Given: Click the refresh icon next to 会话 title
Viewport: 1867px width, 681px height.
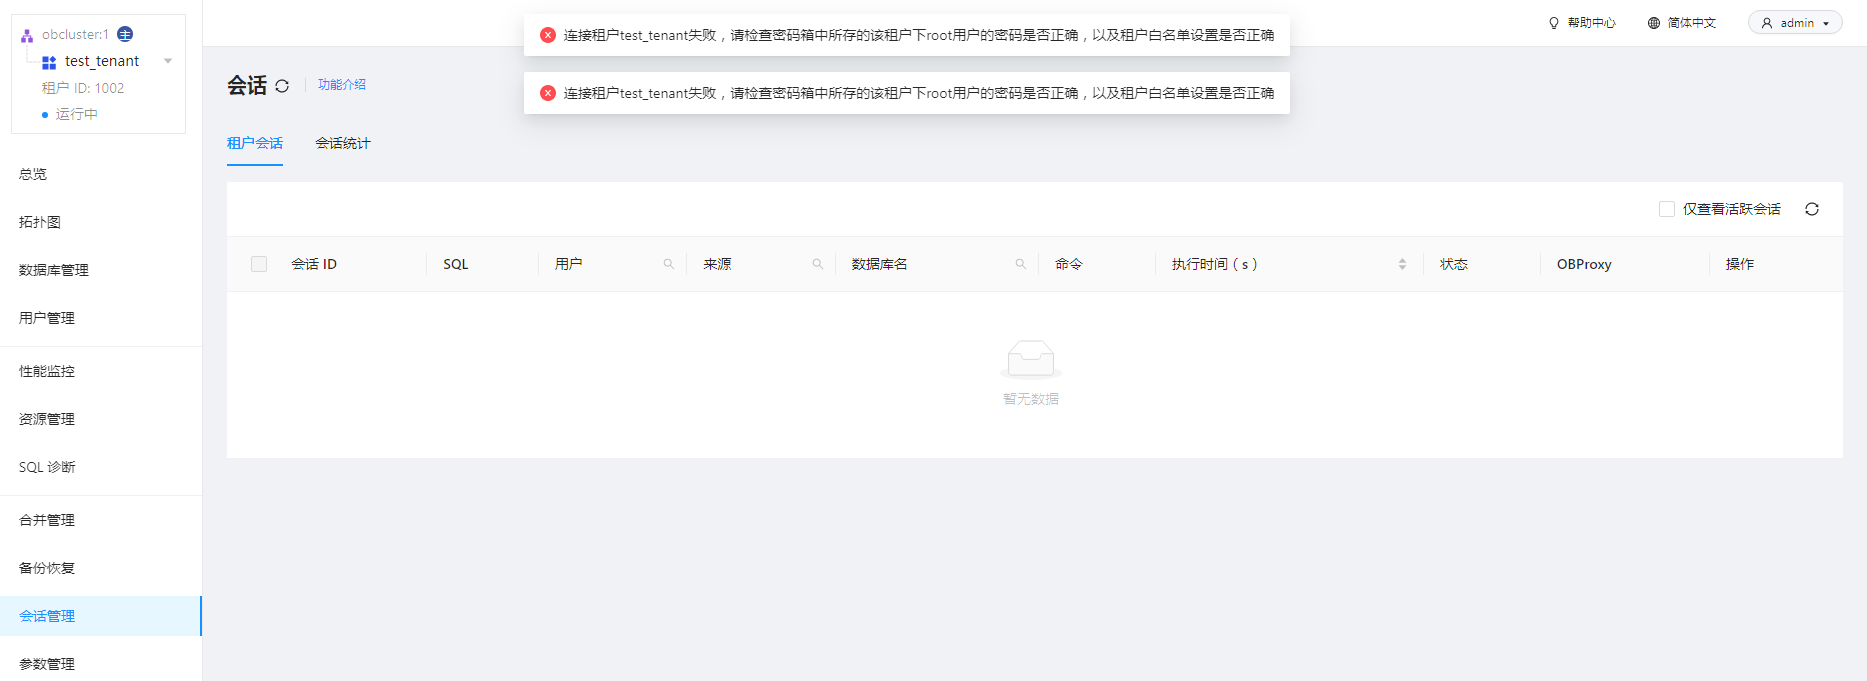Looking at the screenshot, I should coord(282,86).
